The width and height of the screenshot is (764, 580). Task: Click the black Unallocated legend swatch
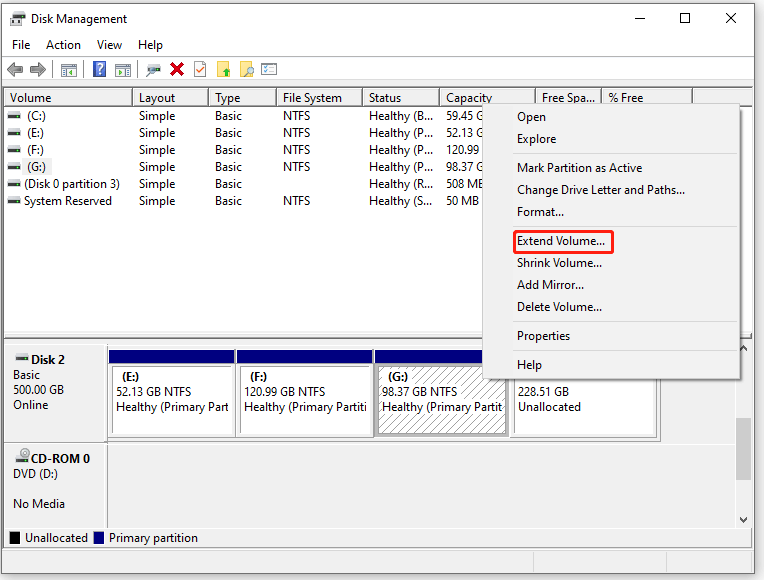click(x=15, y=538)
